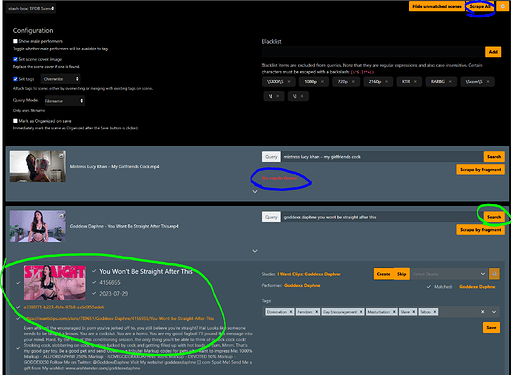511x375 pixels.
Task: Open the Select Studio dropdown
Action: click(449, 274)
